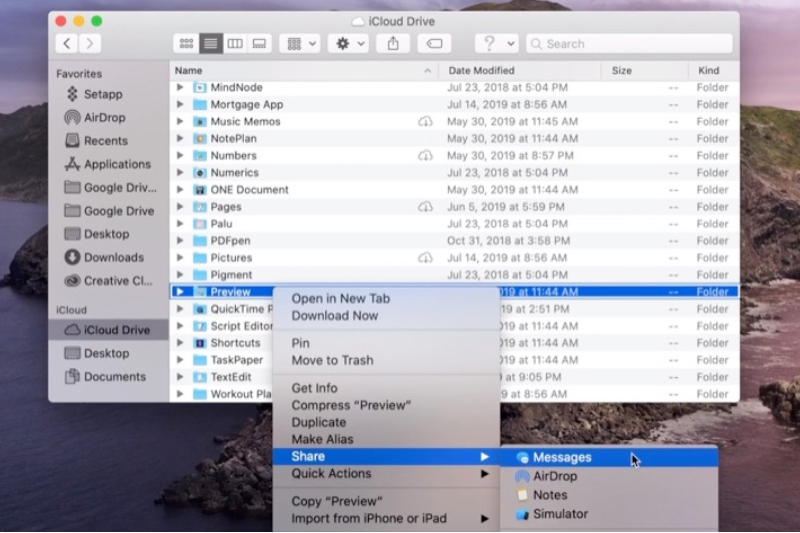The height and width of the screenshot is (533, 800).
Task: Select the Shortcuts folder row
Action: coord(222,343)
